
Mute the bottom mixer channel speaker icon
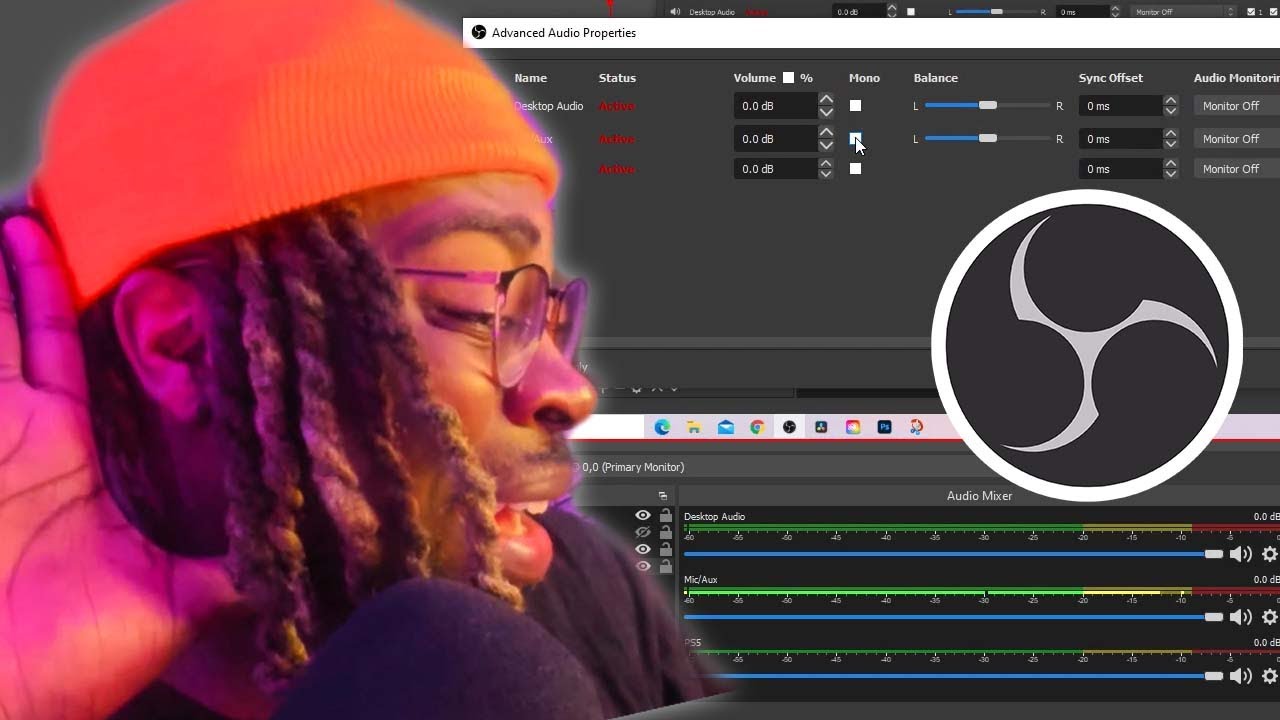click(x=1240, y=676)
